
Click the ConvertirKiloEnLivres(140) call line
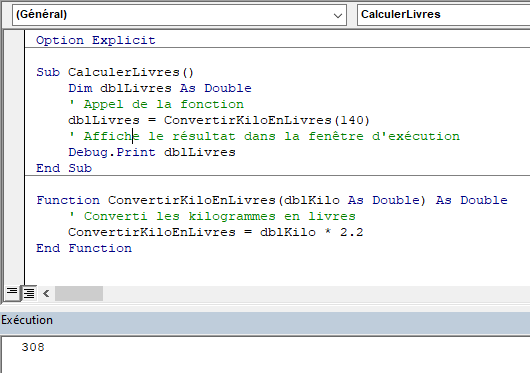(x=219, y=120)
